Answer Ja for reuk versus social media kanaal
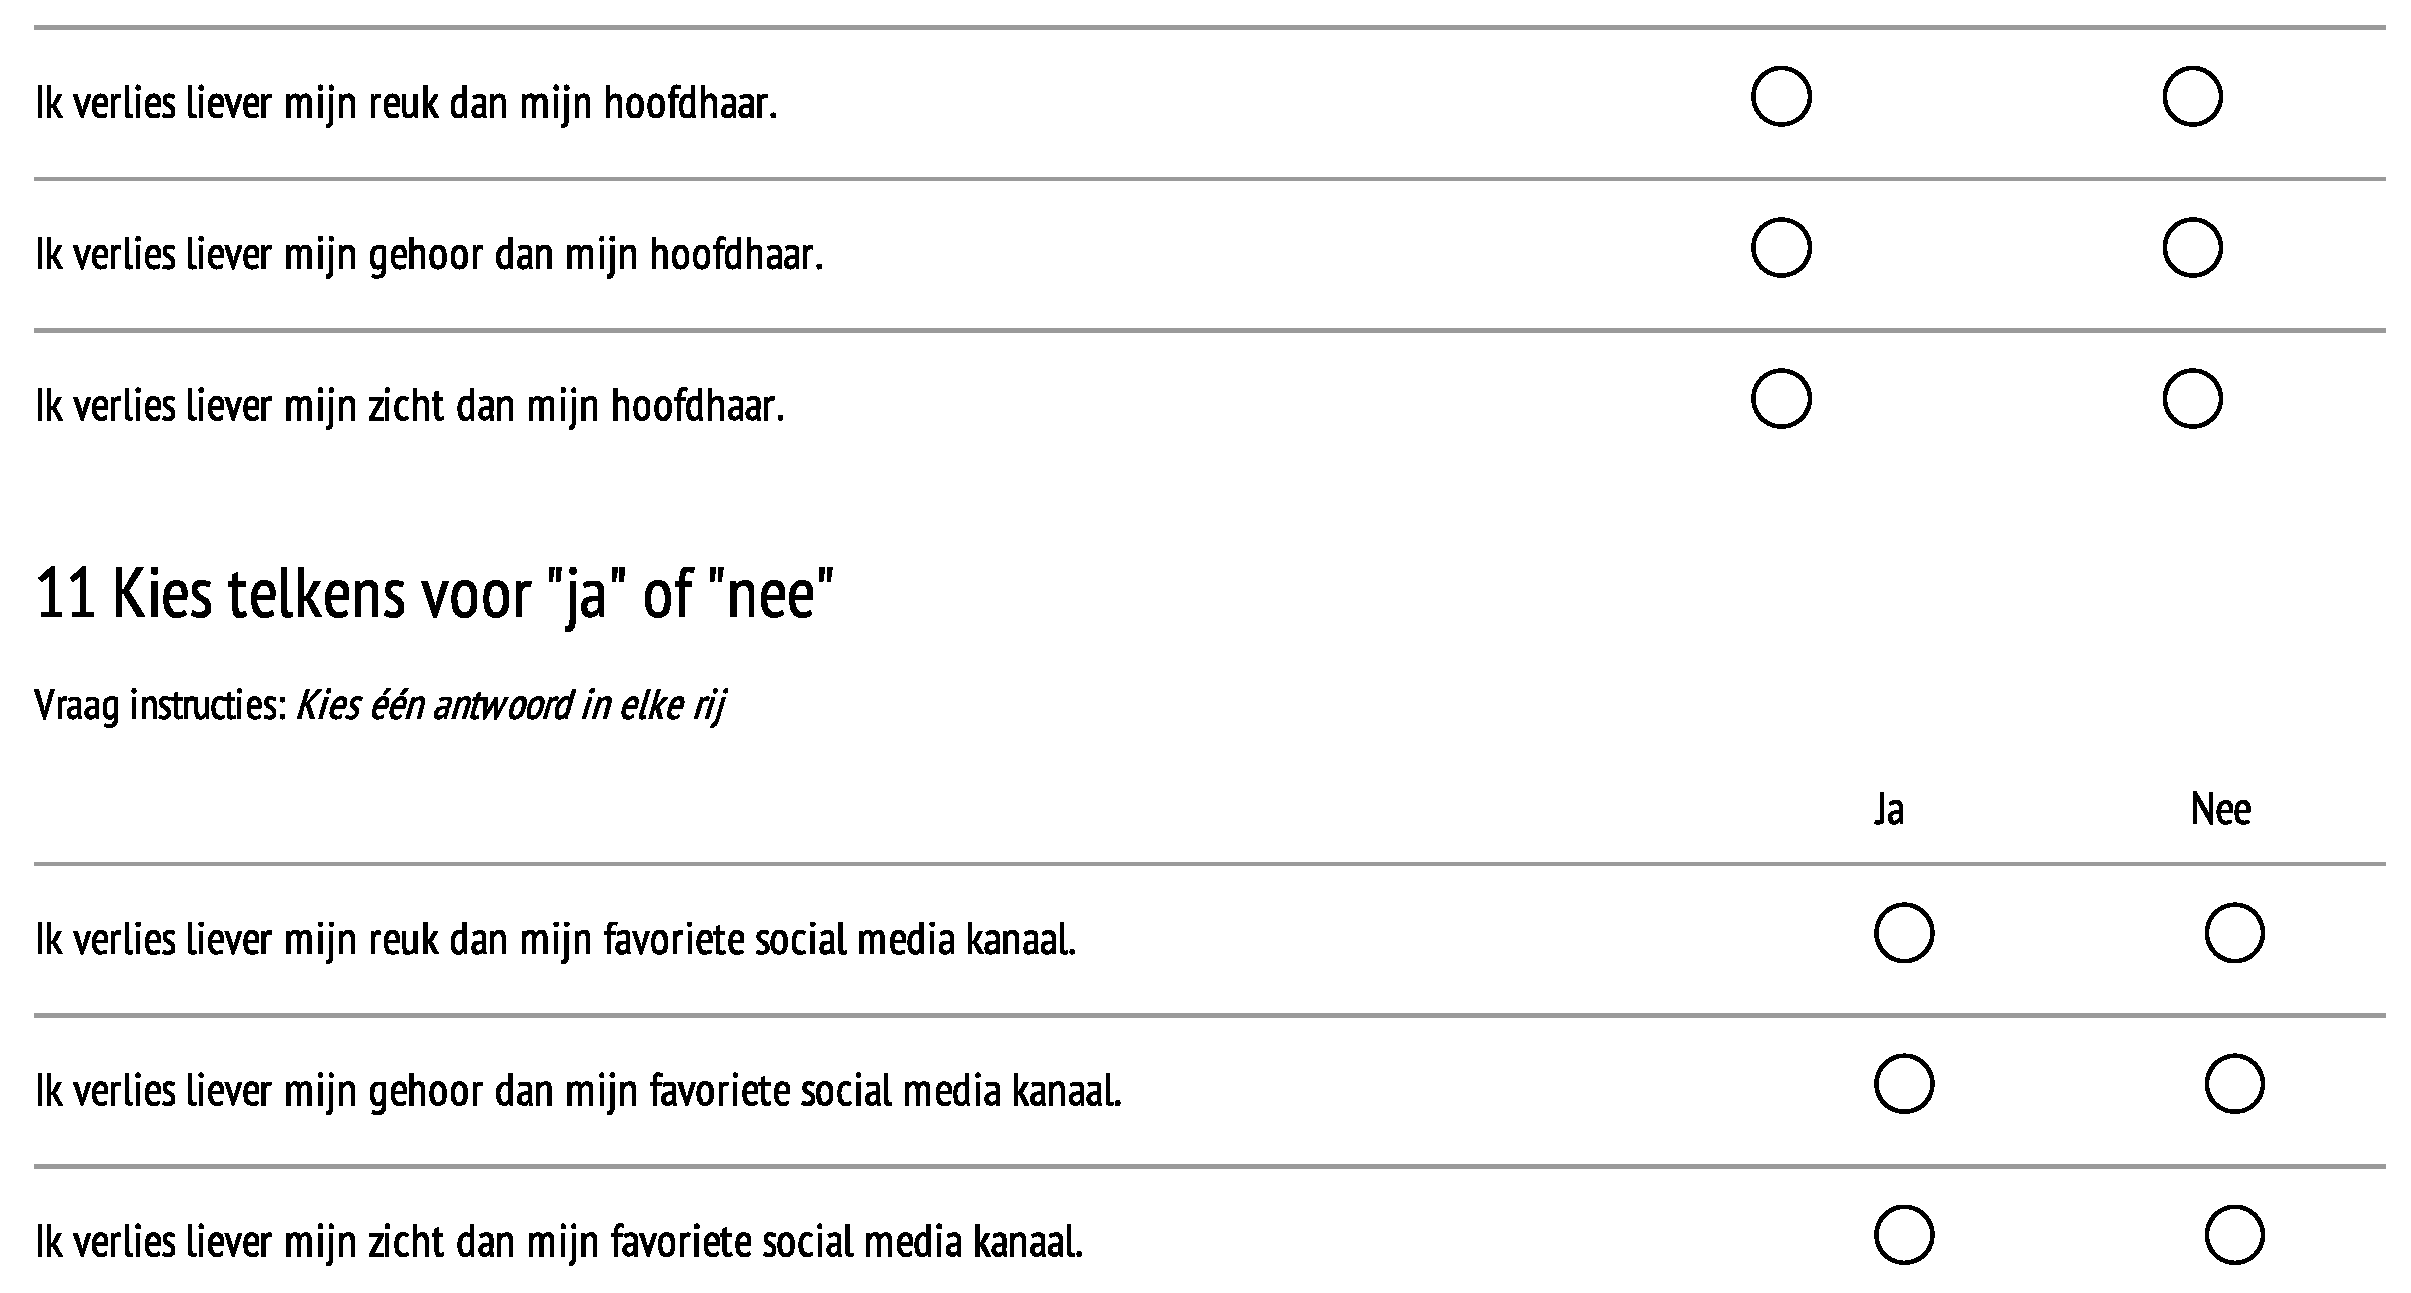The width and height of the screenshot is (2411, 1293). point(1903,933)
